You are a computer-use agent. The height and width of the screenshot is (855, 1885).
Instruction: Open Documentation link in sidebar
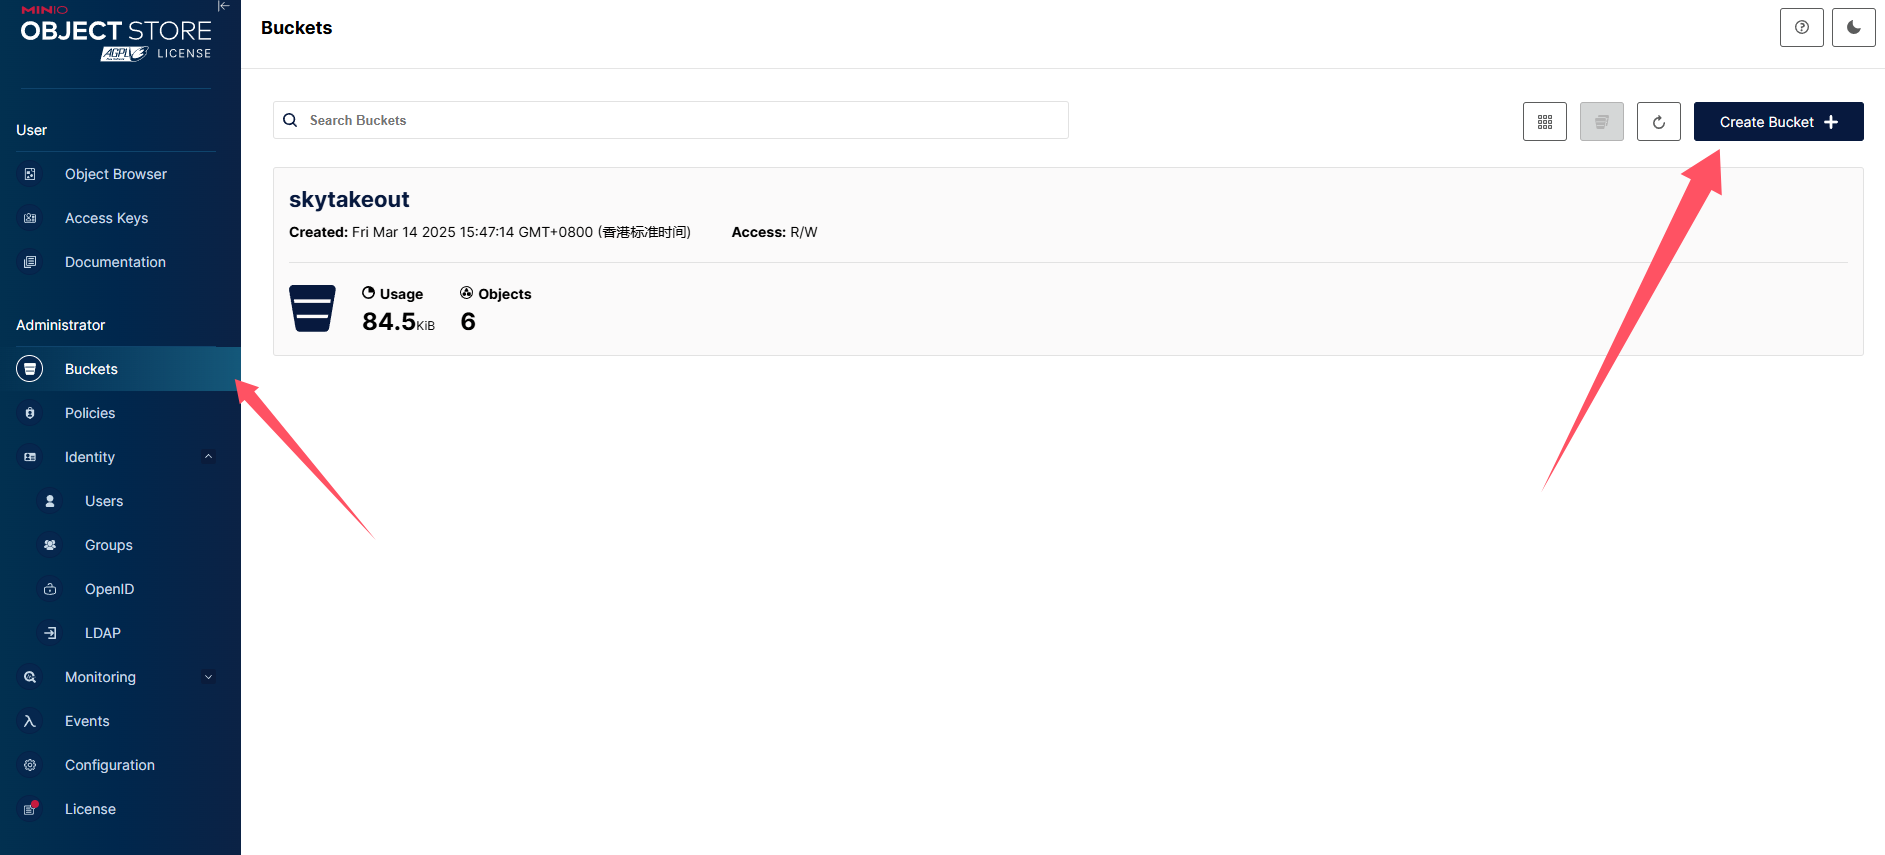115,262
